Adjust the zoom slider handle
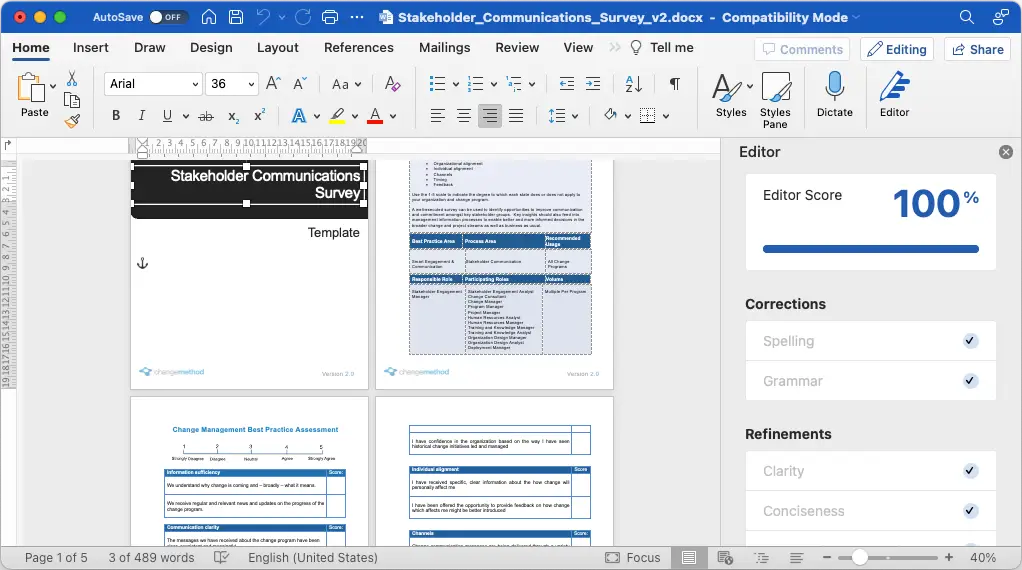Screen dimensions: 1022x570 860,558
